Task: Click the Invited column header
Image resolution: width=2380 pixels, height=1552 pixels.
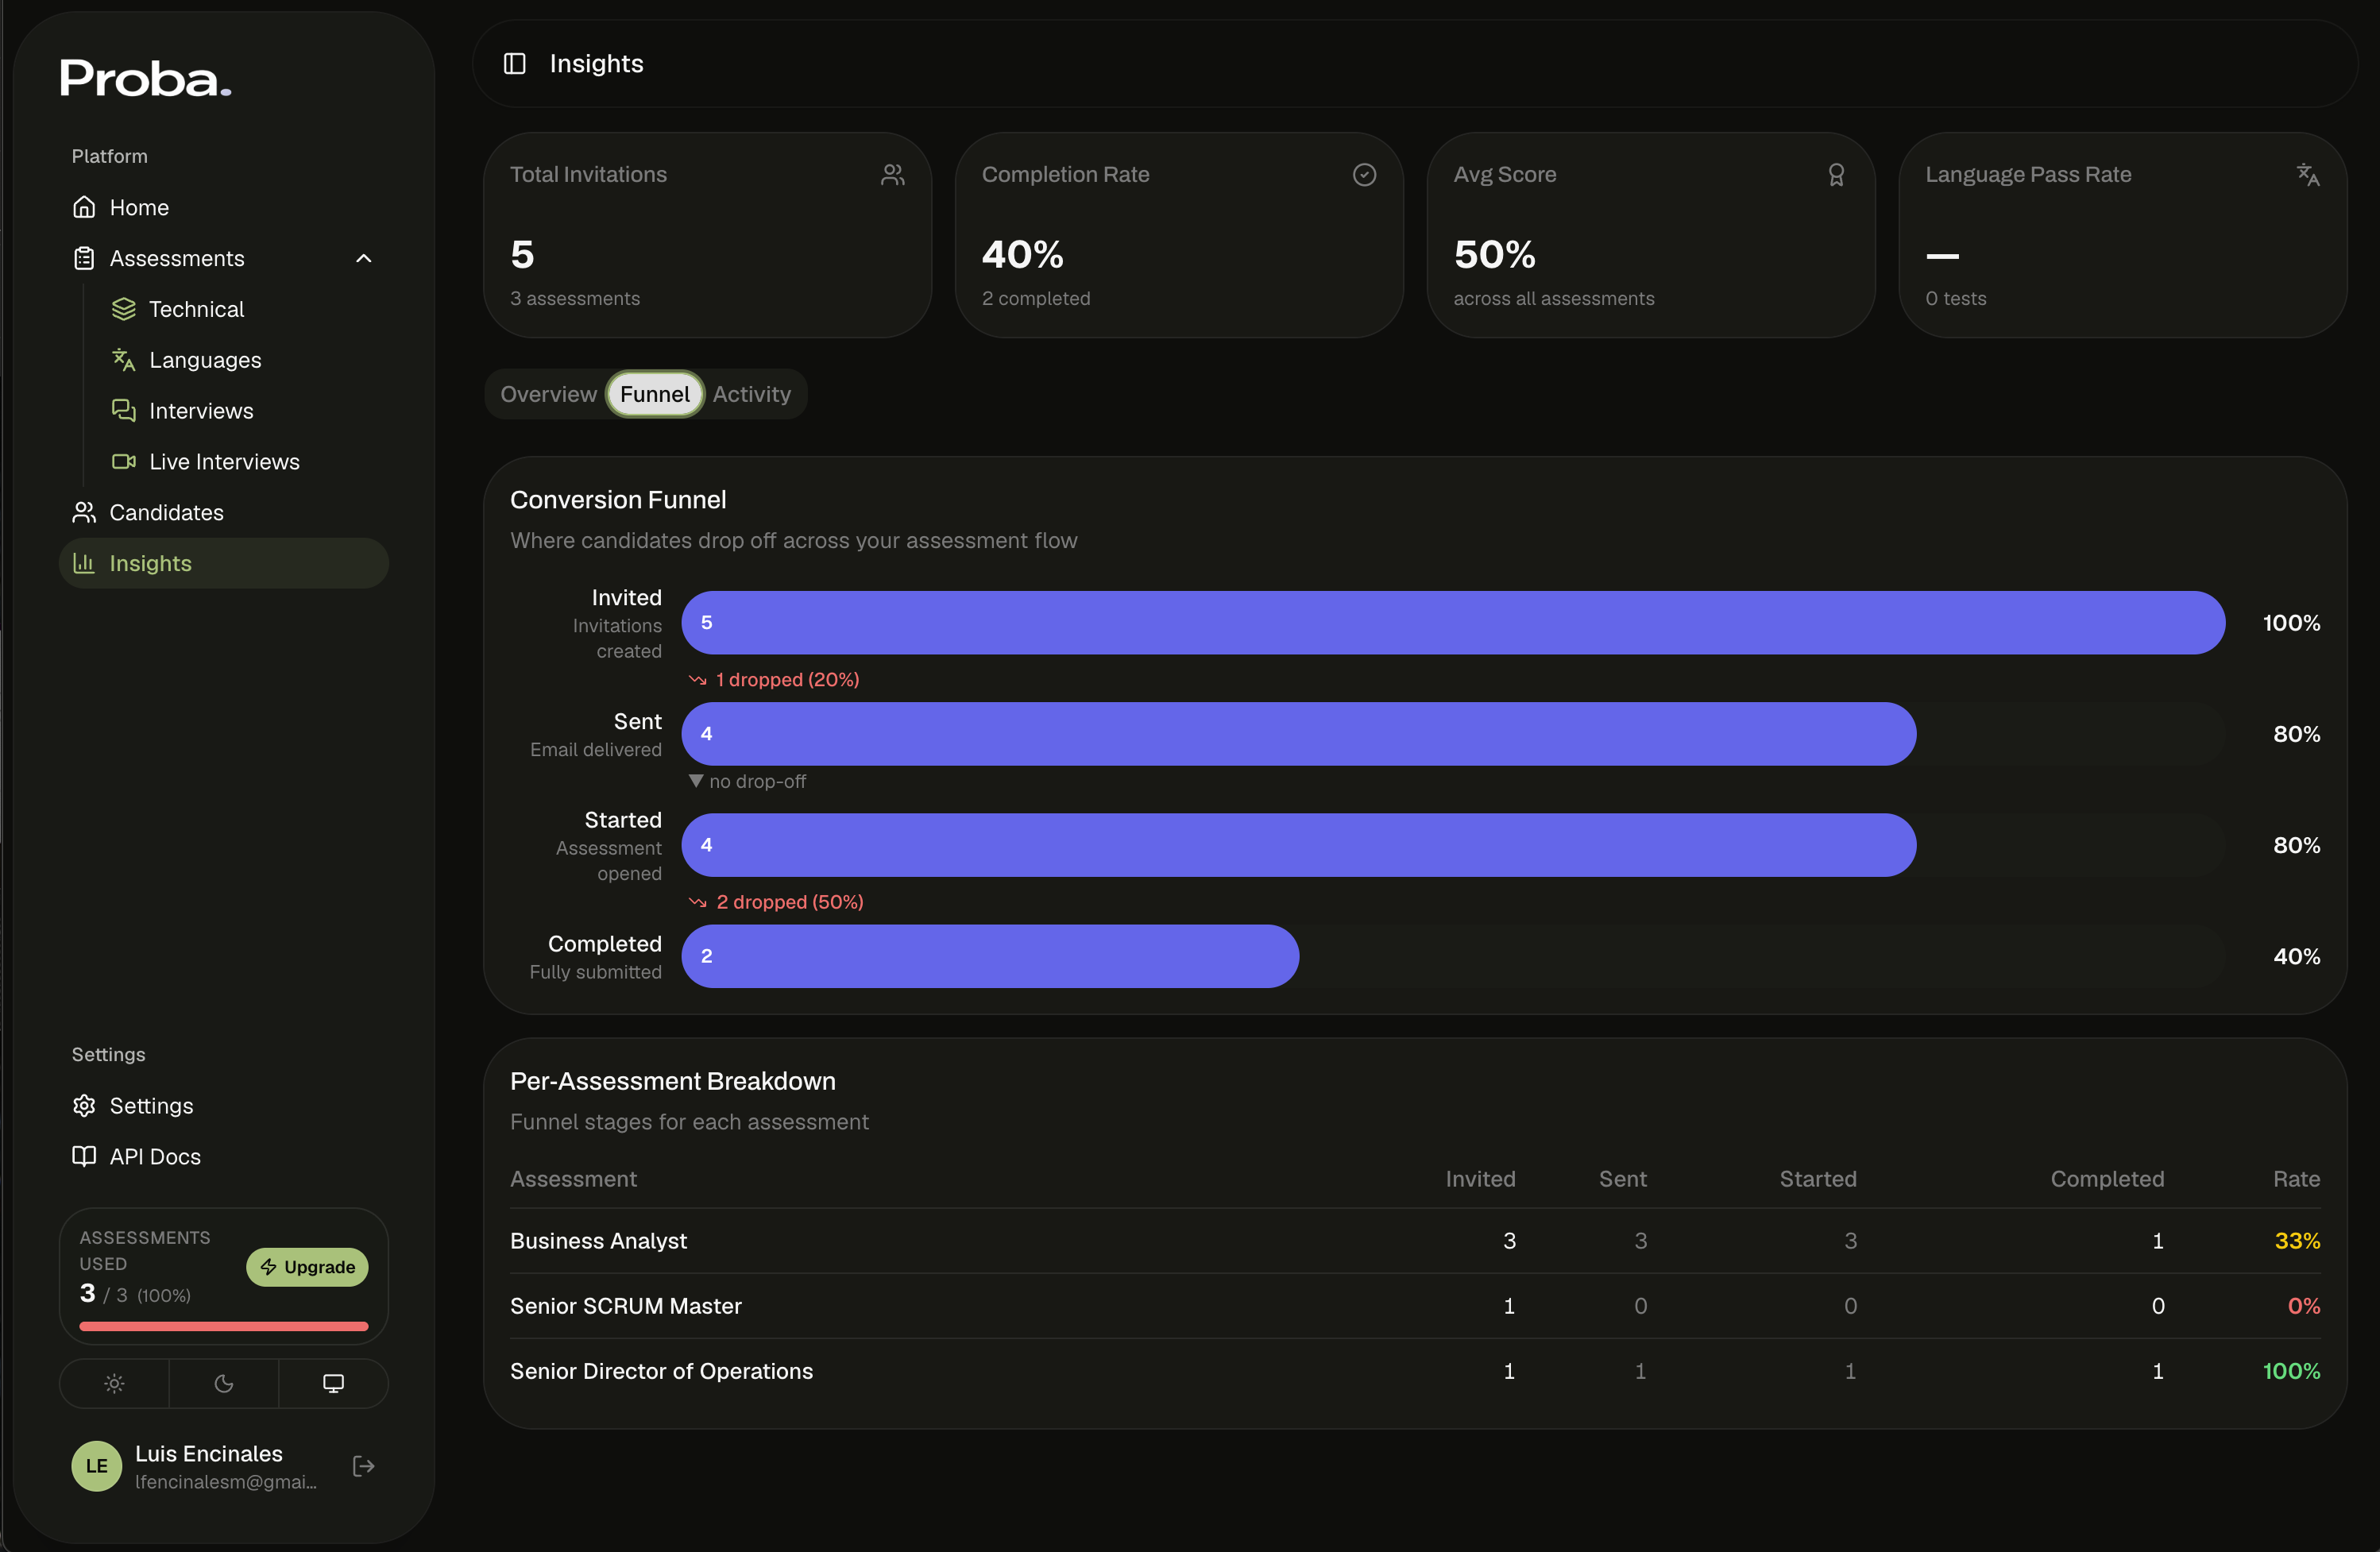Action: (1480, 1179)
